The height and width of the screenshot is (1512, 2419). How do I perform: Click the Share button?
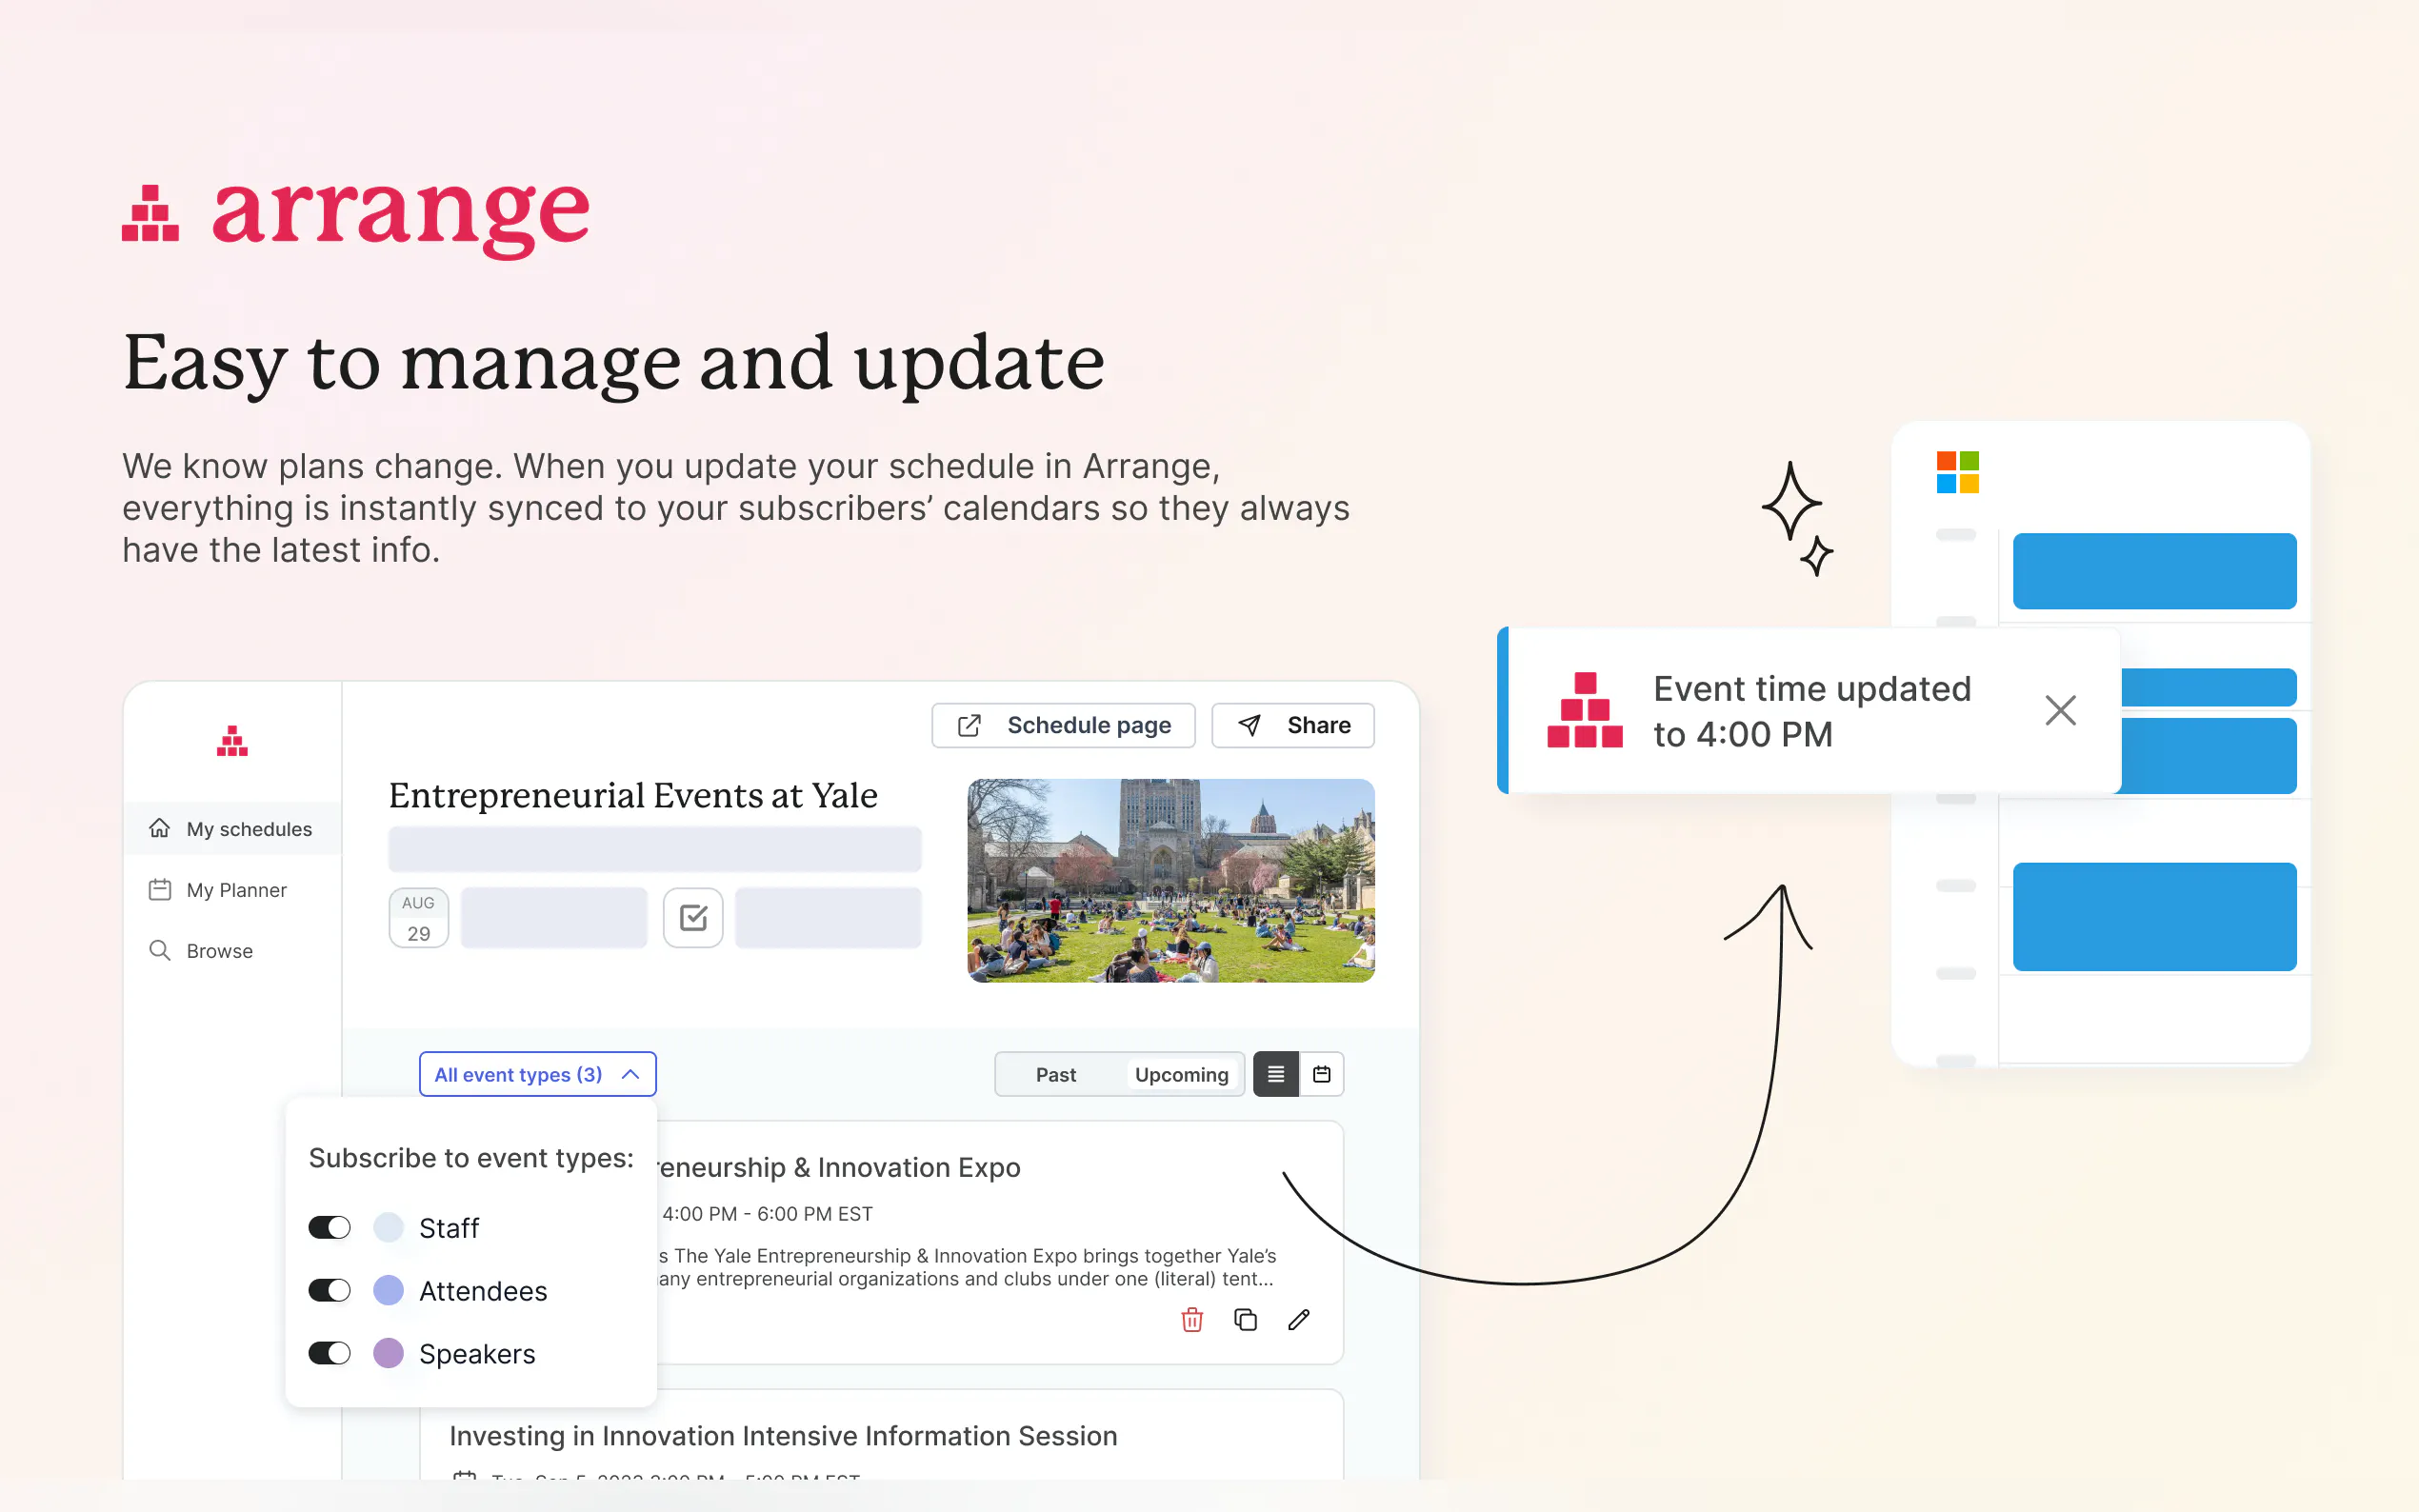point(1293,725)
